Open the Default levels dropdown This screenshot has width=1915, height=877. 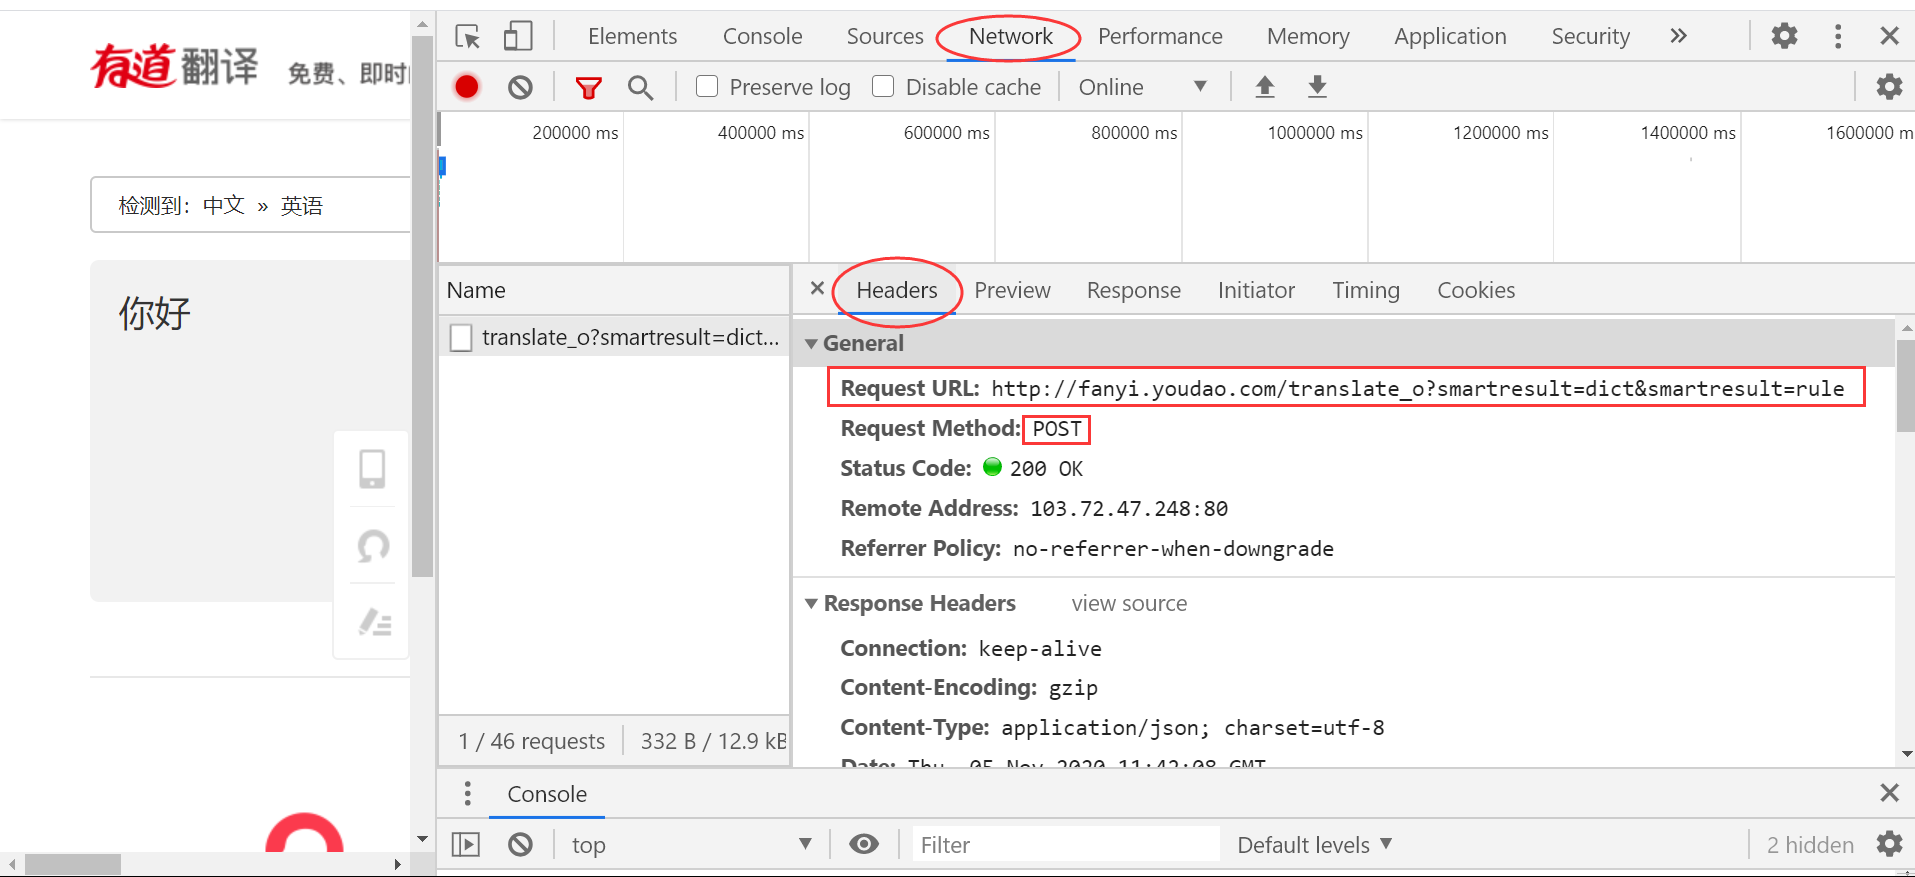click(x=1314, y=845)
